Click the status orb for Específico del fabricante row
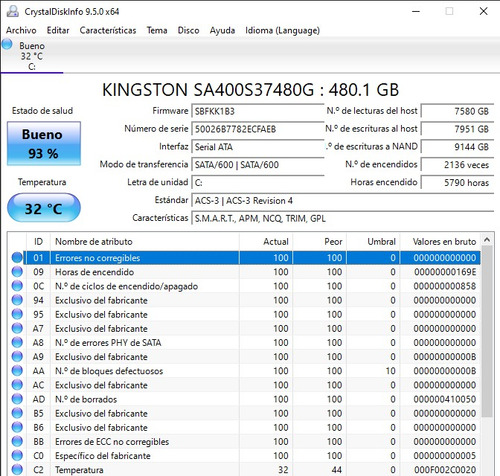The width and height of the screenshot is (500, 476). click(x=17, y=456)
